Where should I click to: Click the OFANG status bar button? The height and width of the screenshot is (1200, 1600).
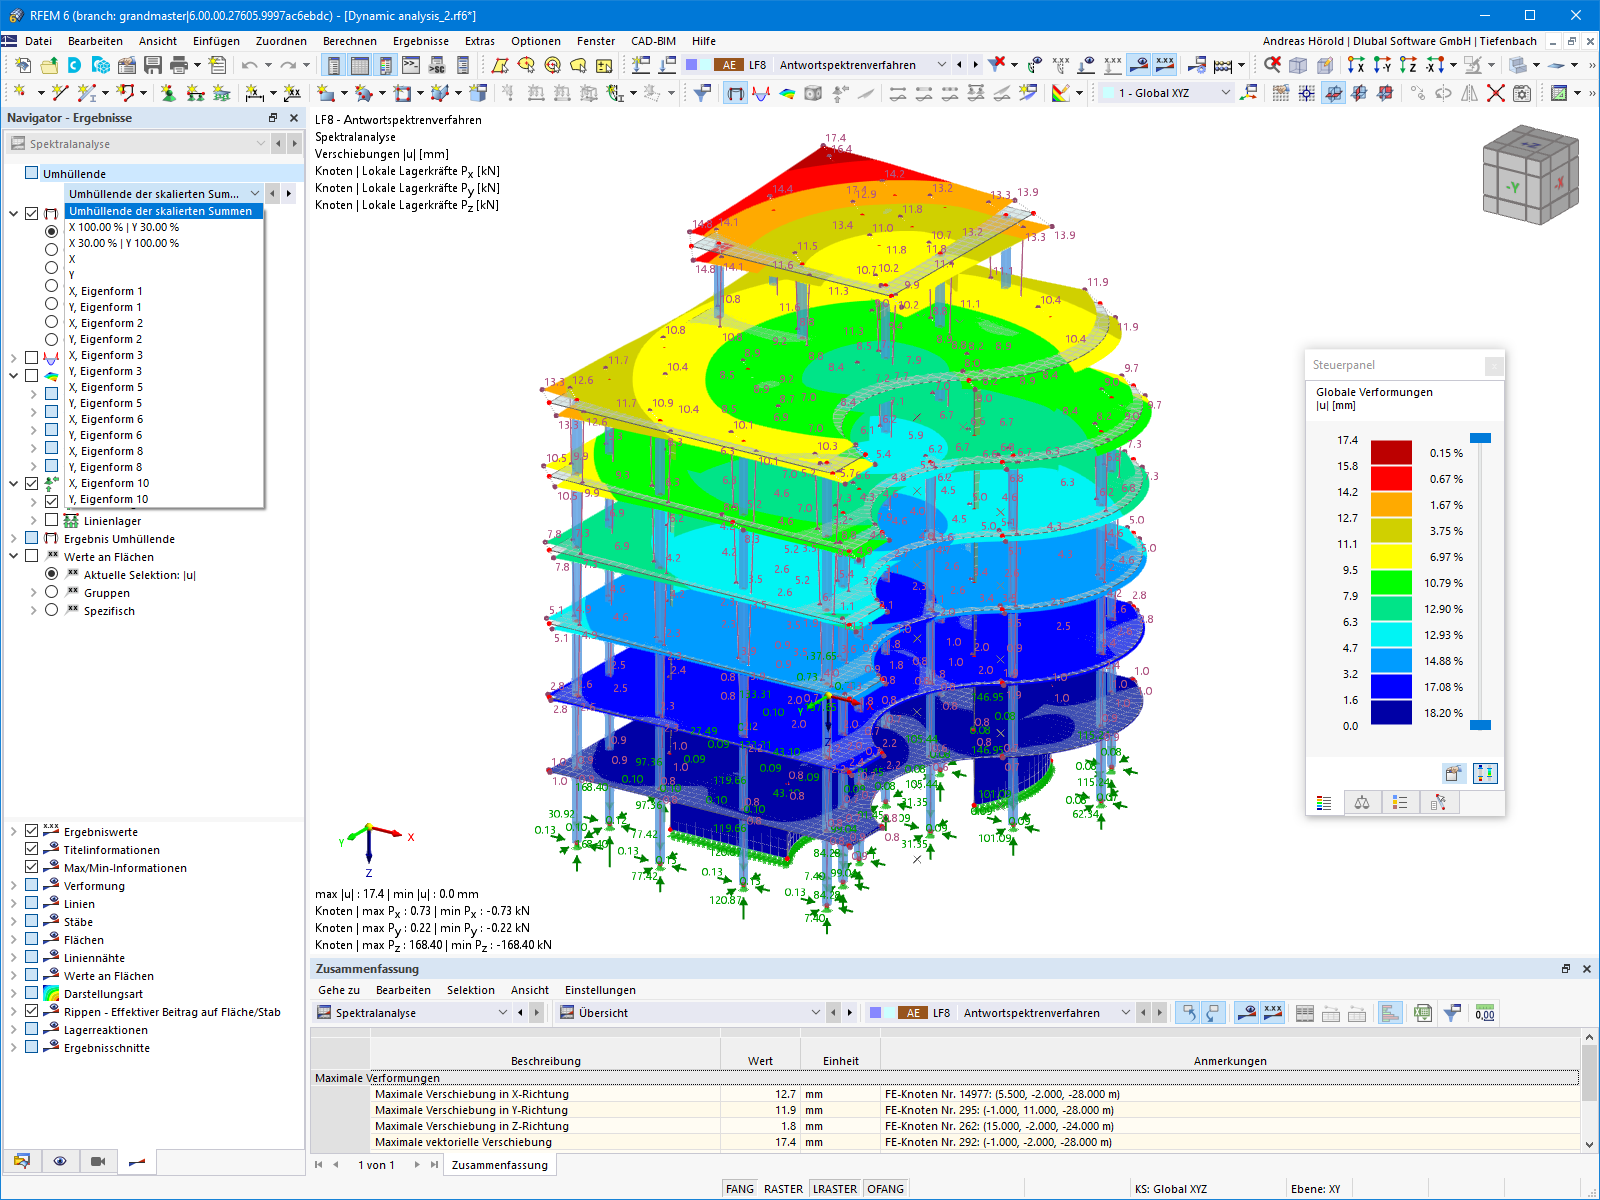(885, 1189)
